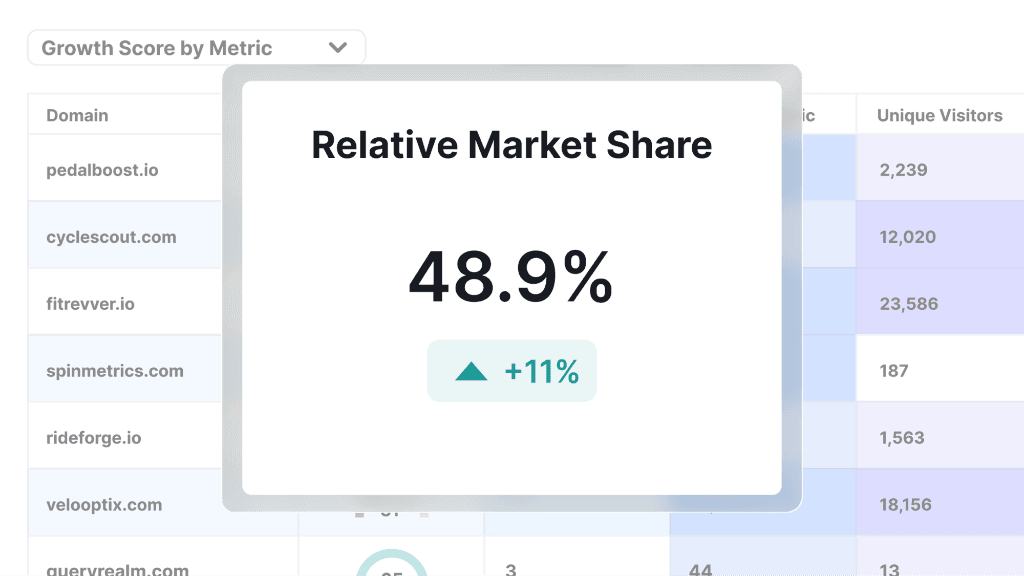This screenshot has width=1024, height=576.
Task: Click the dropdown chevron arrow icon
Action: click(x=338, y=48)
